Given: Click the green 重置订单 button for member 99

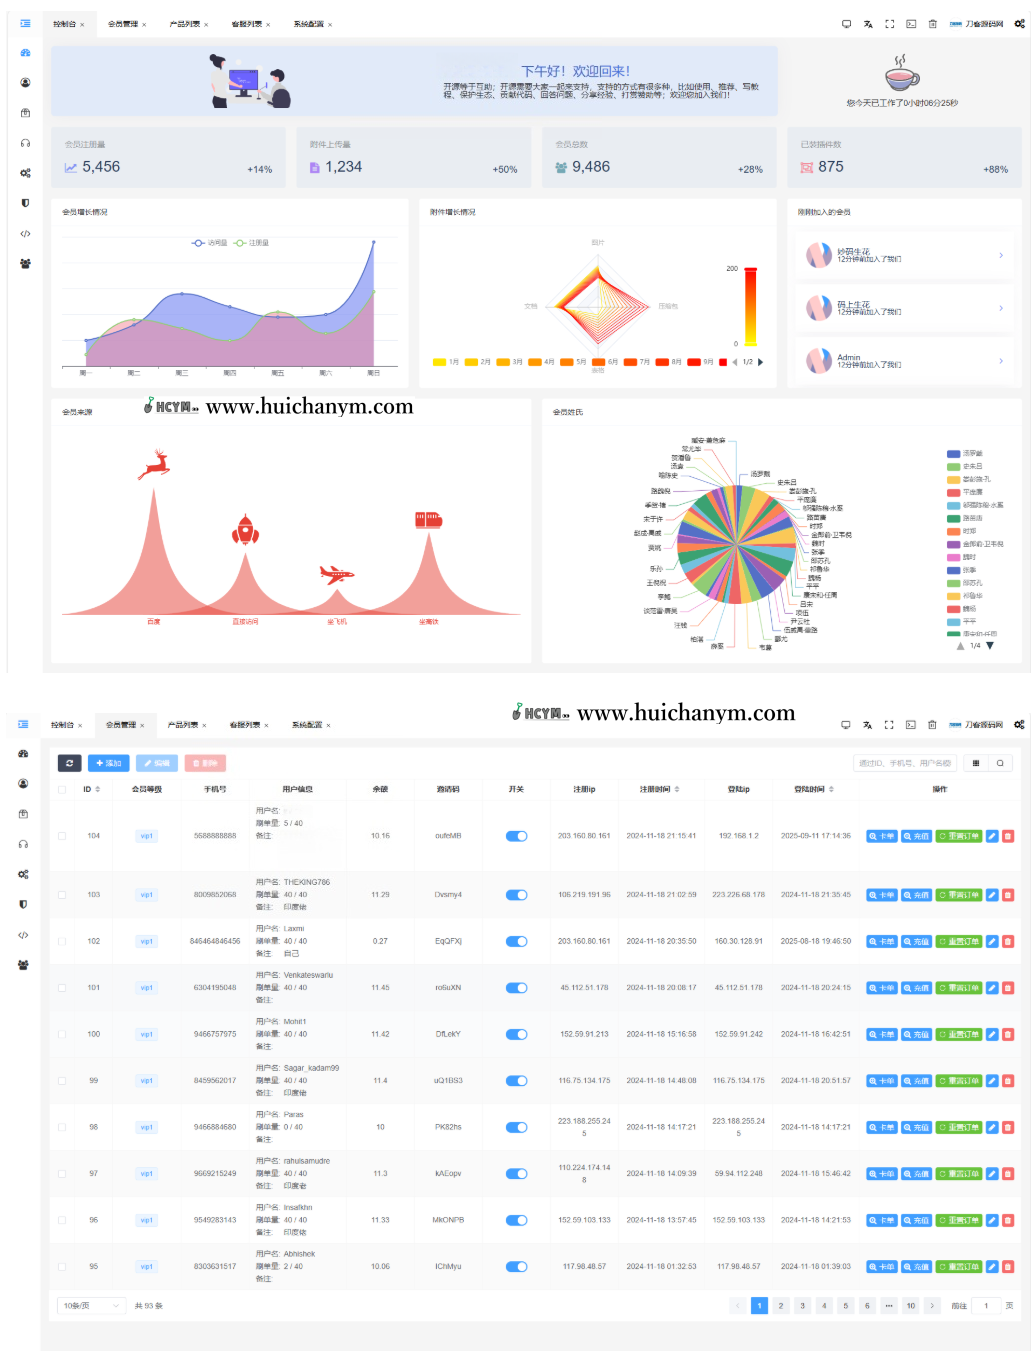Looking at the screenshot, I should pyautogui.click(x=958, y=1081).
